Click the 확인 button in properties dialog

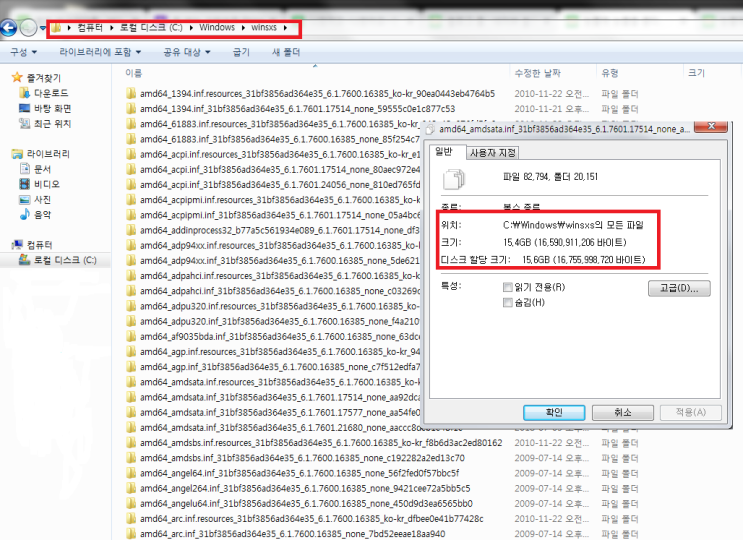554,413
